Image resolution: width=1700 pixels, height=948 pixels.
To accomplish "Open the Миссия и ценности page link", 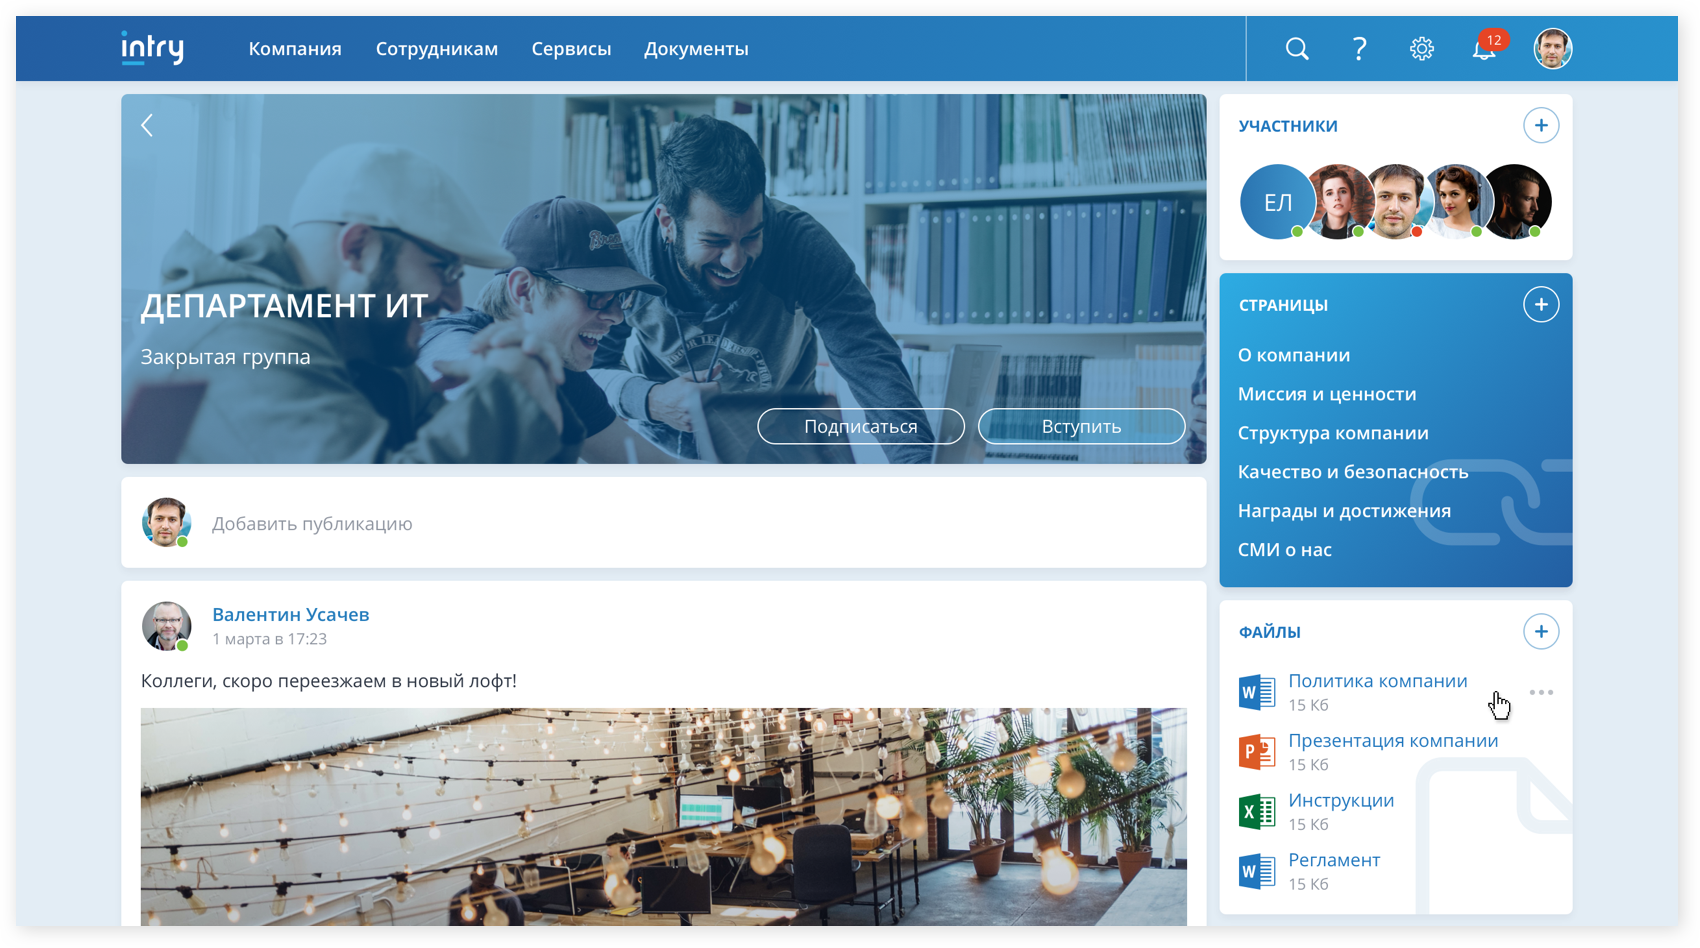I will click(1327, 394).
